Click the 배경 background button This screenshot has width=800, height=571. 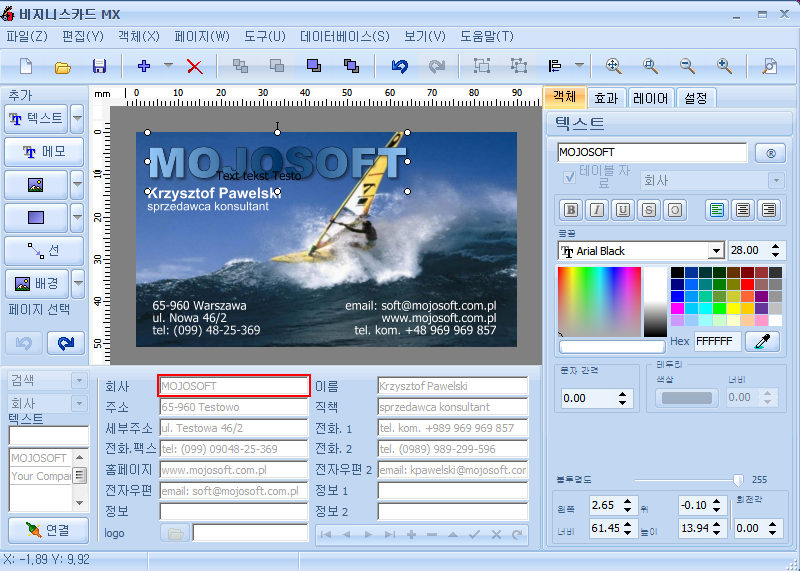(37, 284)
